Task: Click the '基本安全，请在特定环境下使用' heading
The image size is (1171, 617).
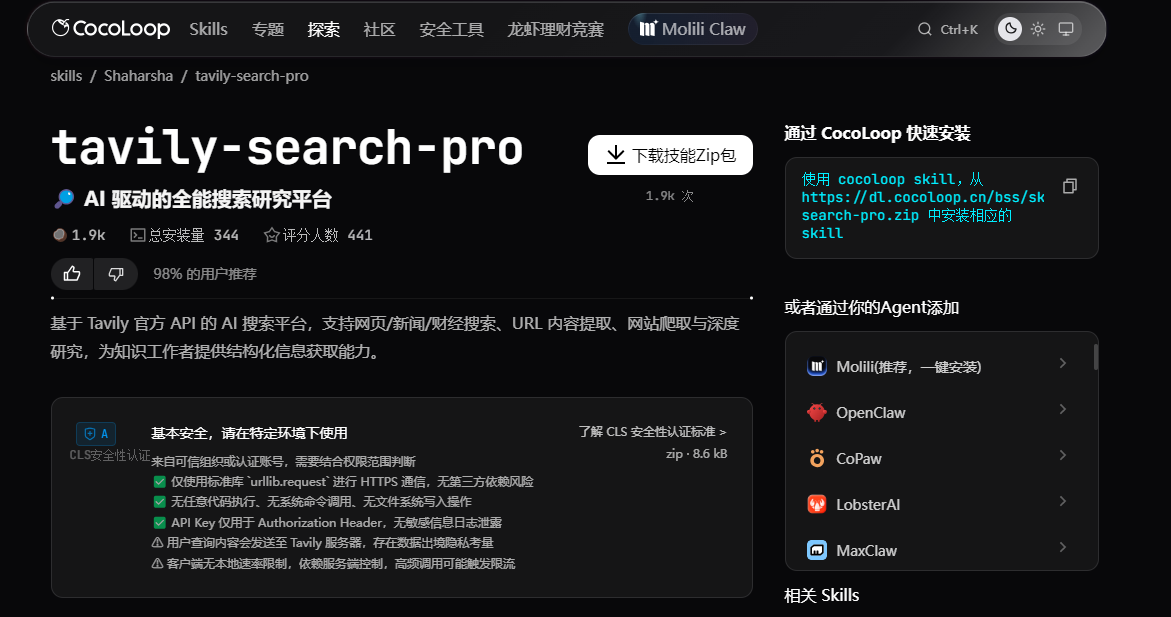Action: click(x=249, y=433)
